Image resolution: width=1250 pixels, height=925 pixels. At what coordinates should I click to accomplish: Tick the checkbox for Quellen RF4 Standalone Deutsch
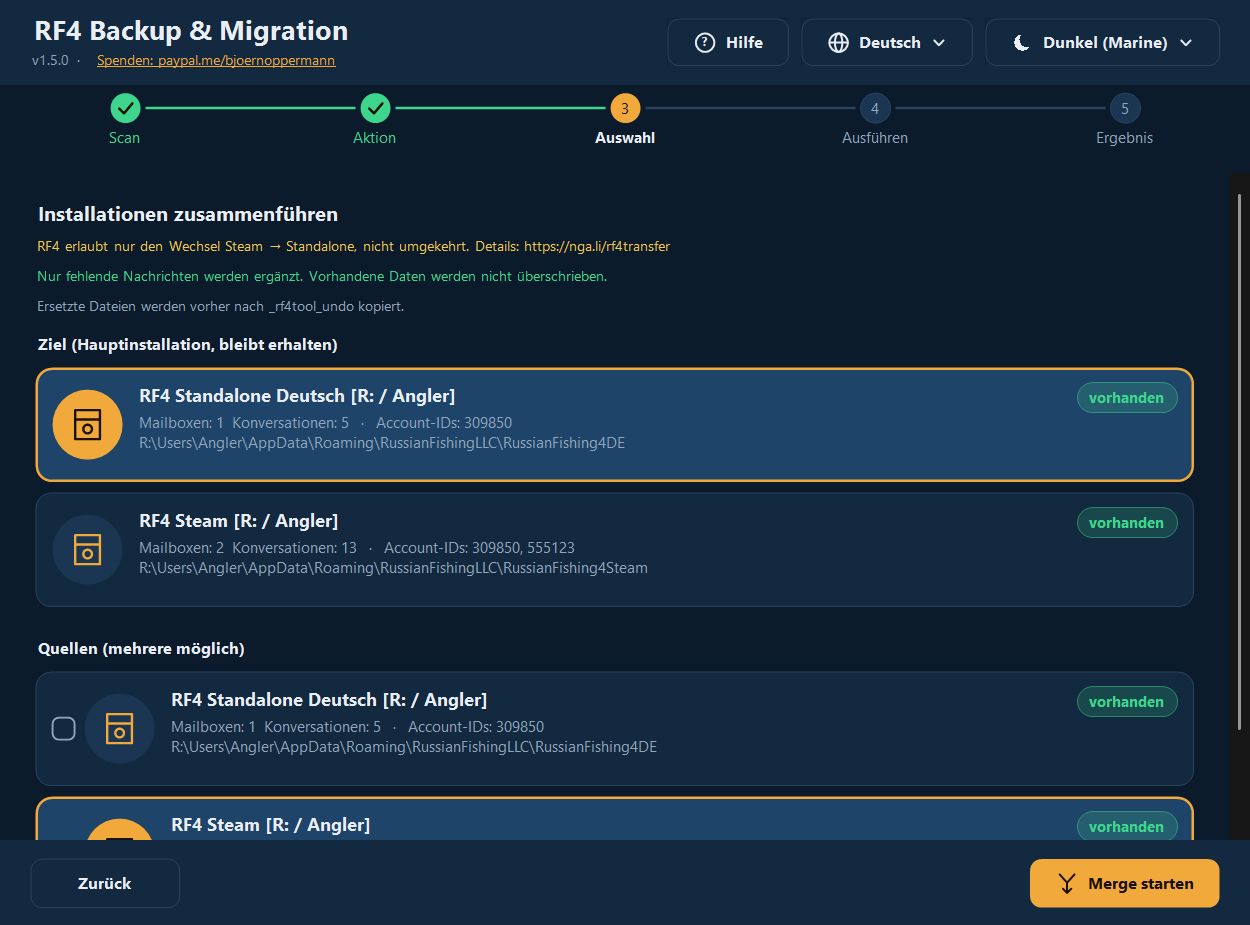(x=63, y=729)
